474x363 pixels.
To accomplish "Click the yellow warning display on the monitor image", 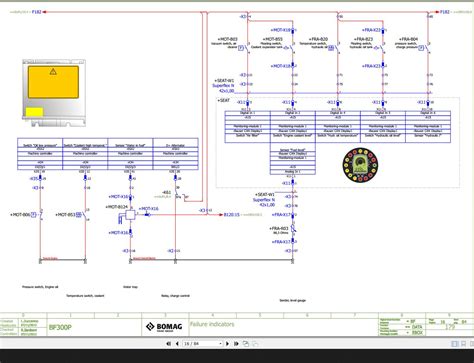I will point(53,82).
